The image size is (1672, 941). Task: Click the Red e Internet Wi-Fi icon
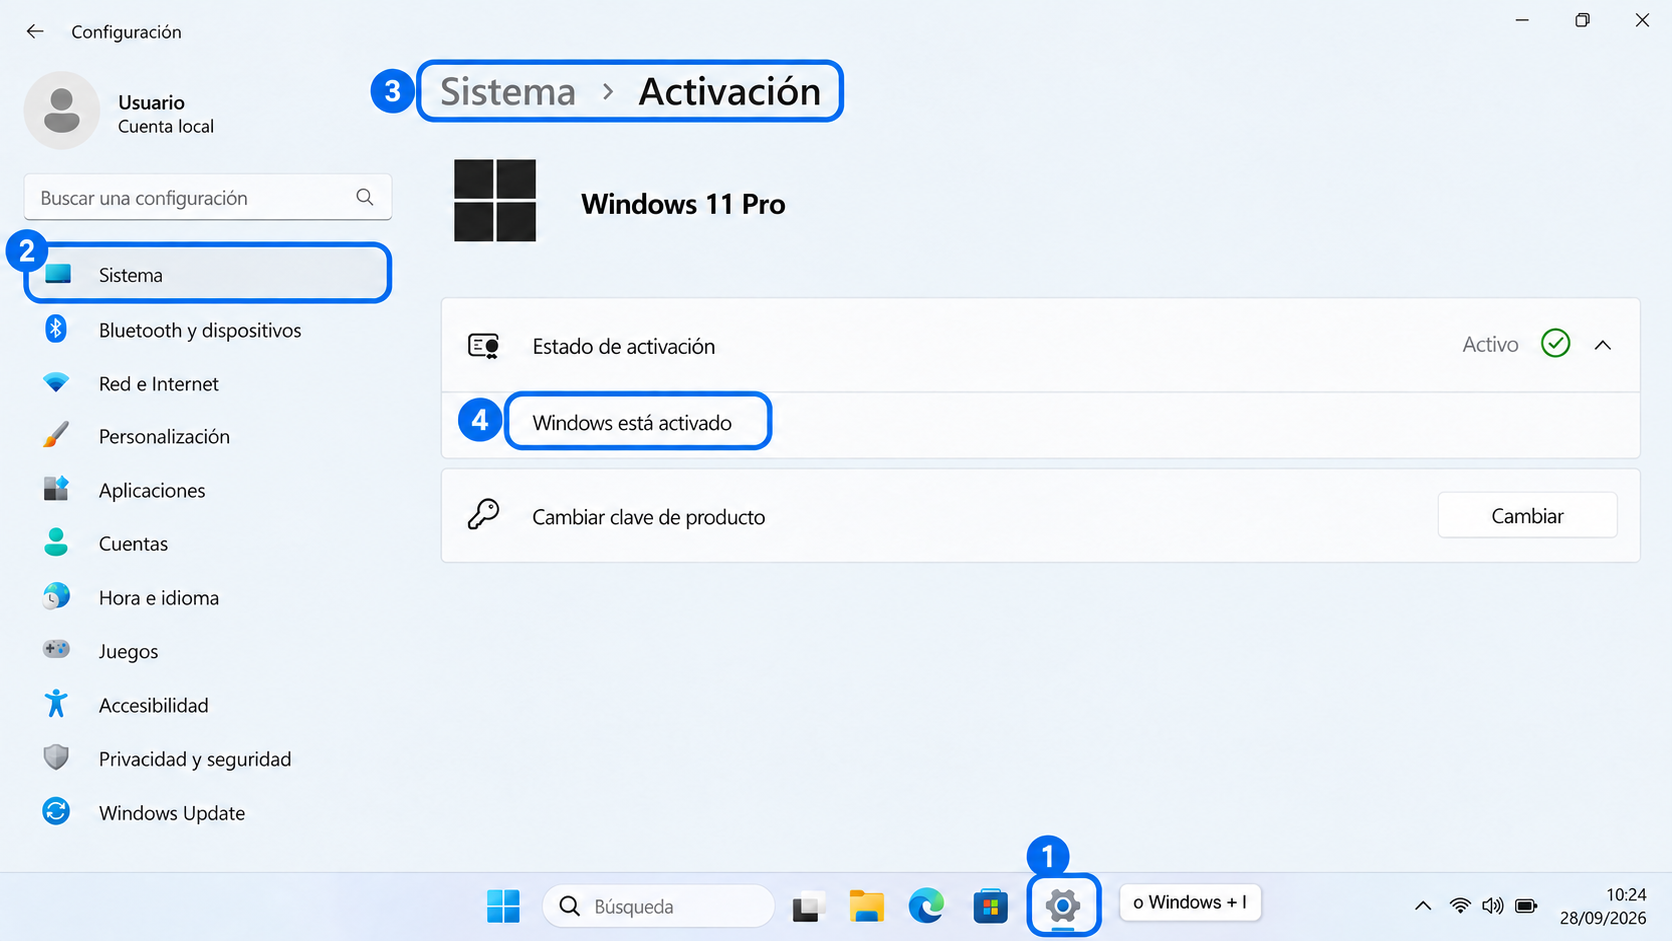(x=56, y=383)
